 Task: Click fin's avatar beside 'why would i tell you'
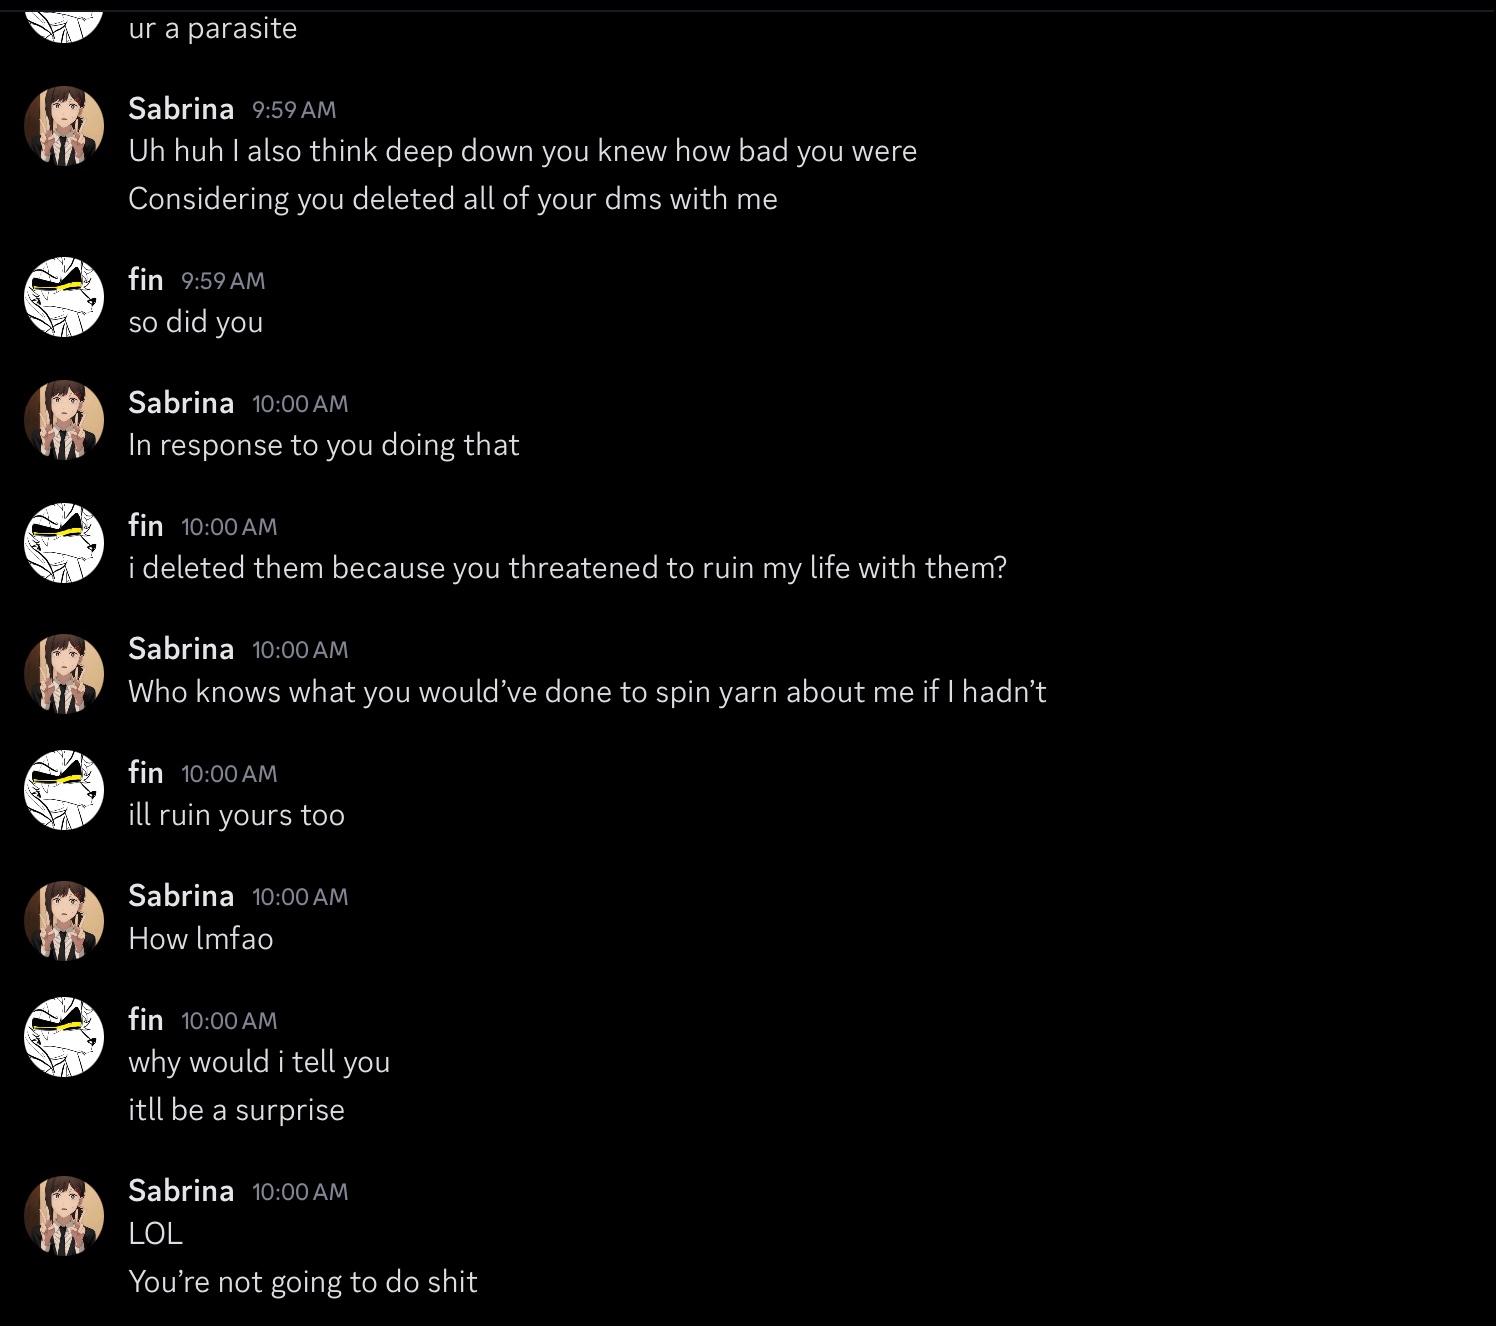[64, 1037]
